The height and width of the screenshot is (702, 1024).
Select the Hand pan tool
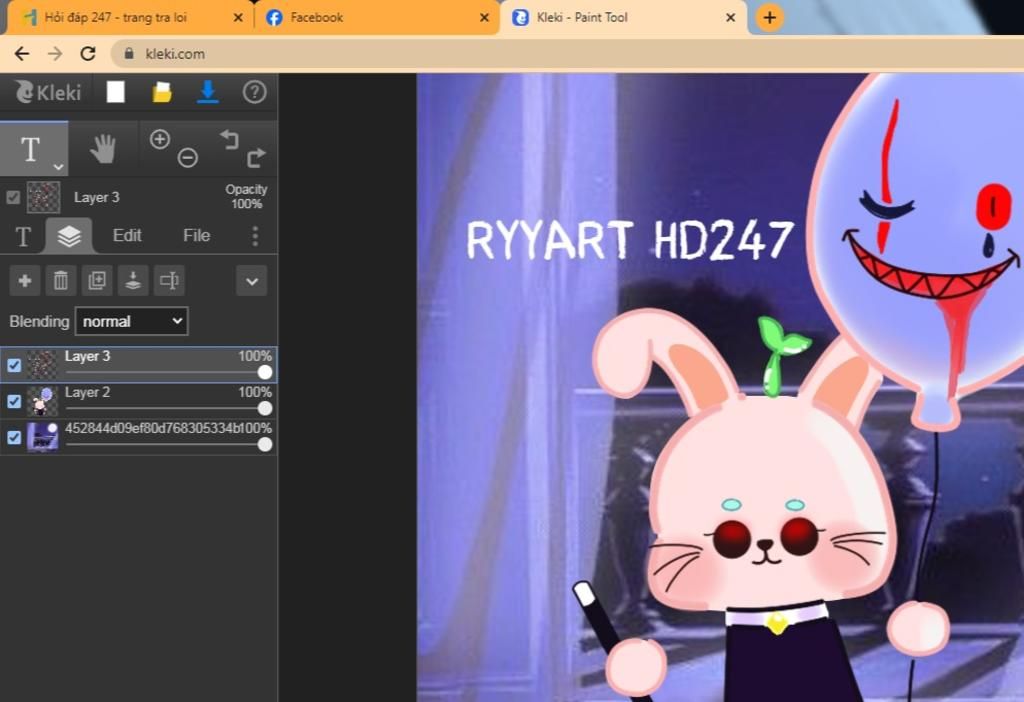[x=103, y=149]
